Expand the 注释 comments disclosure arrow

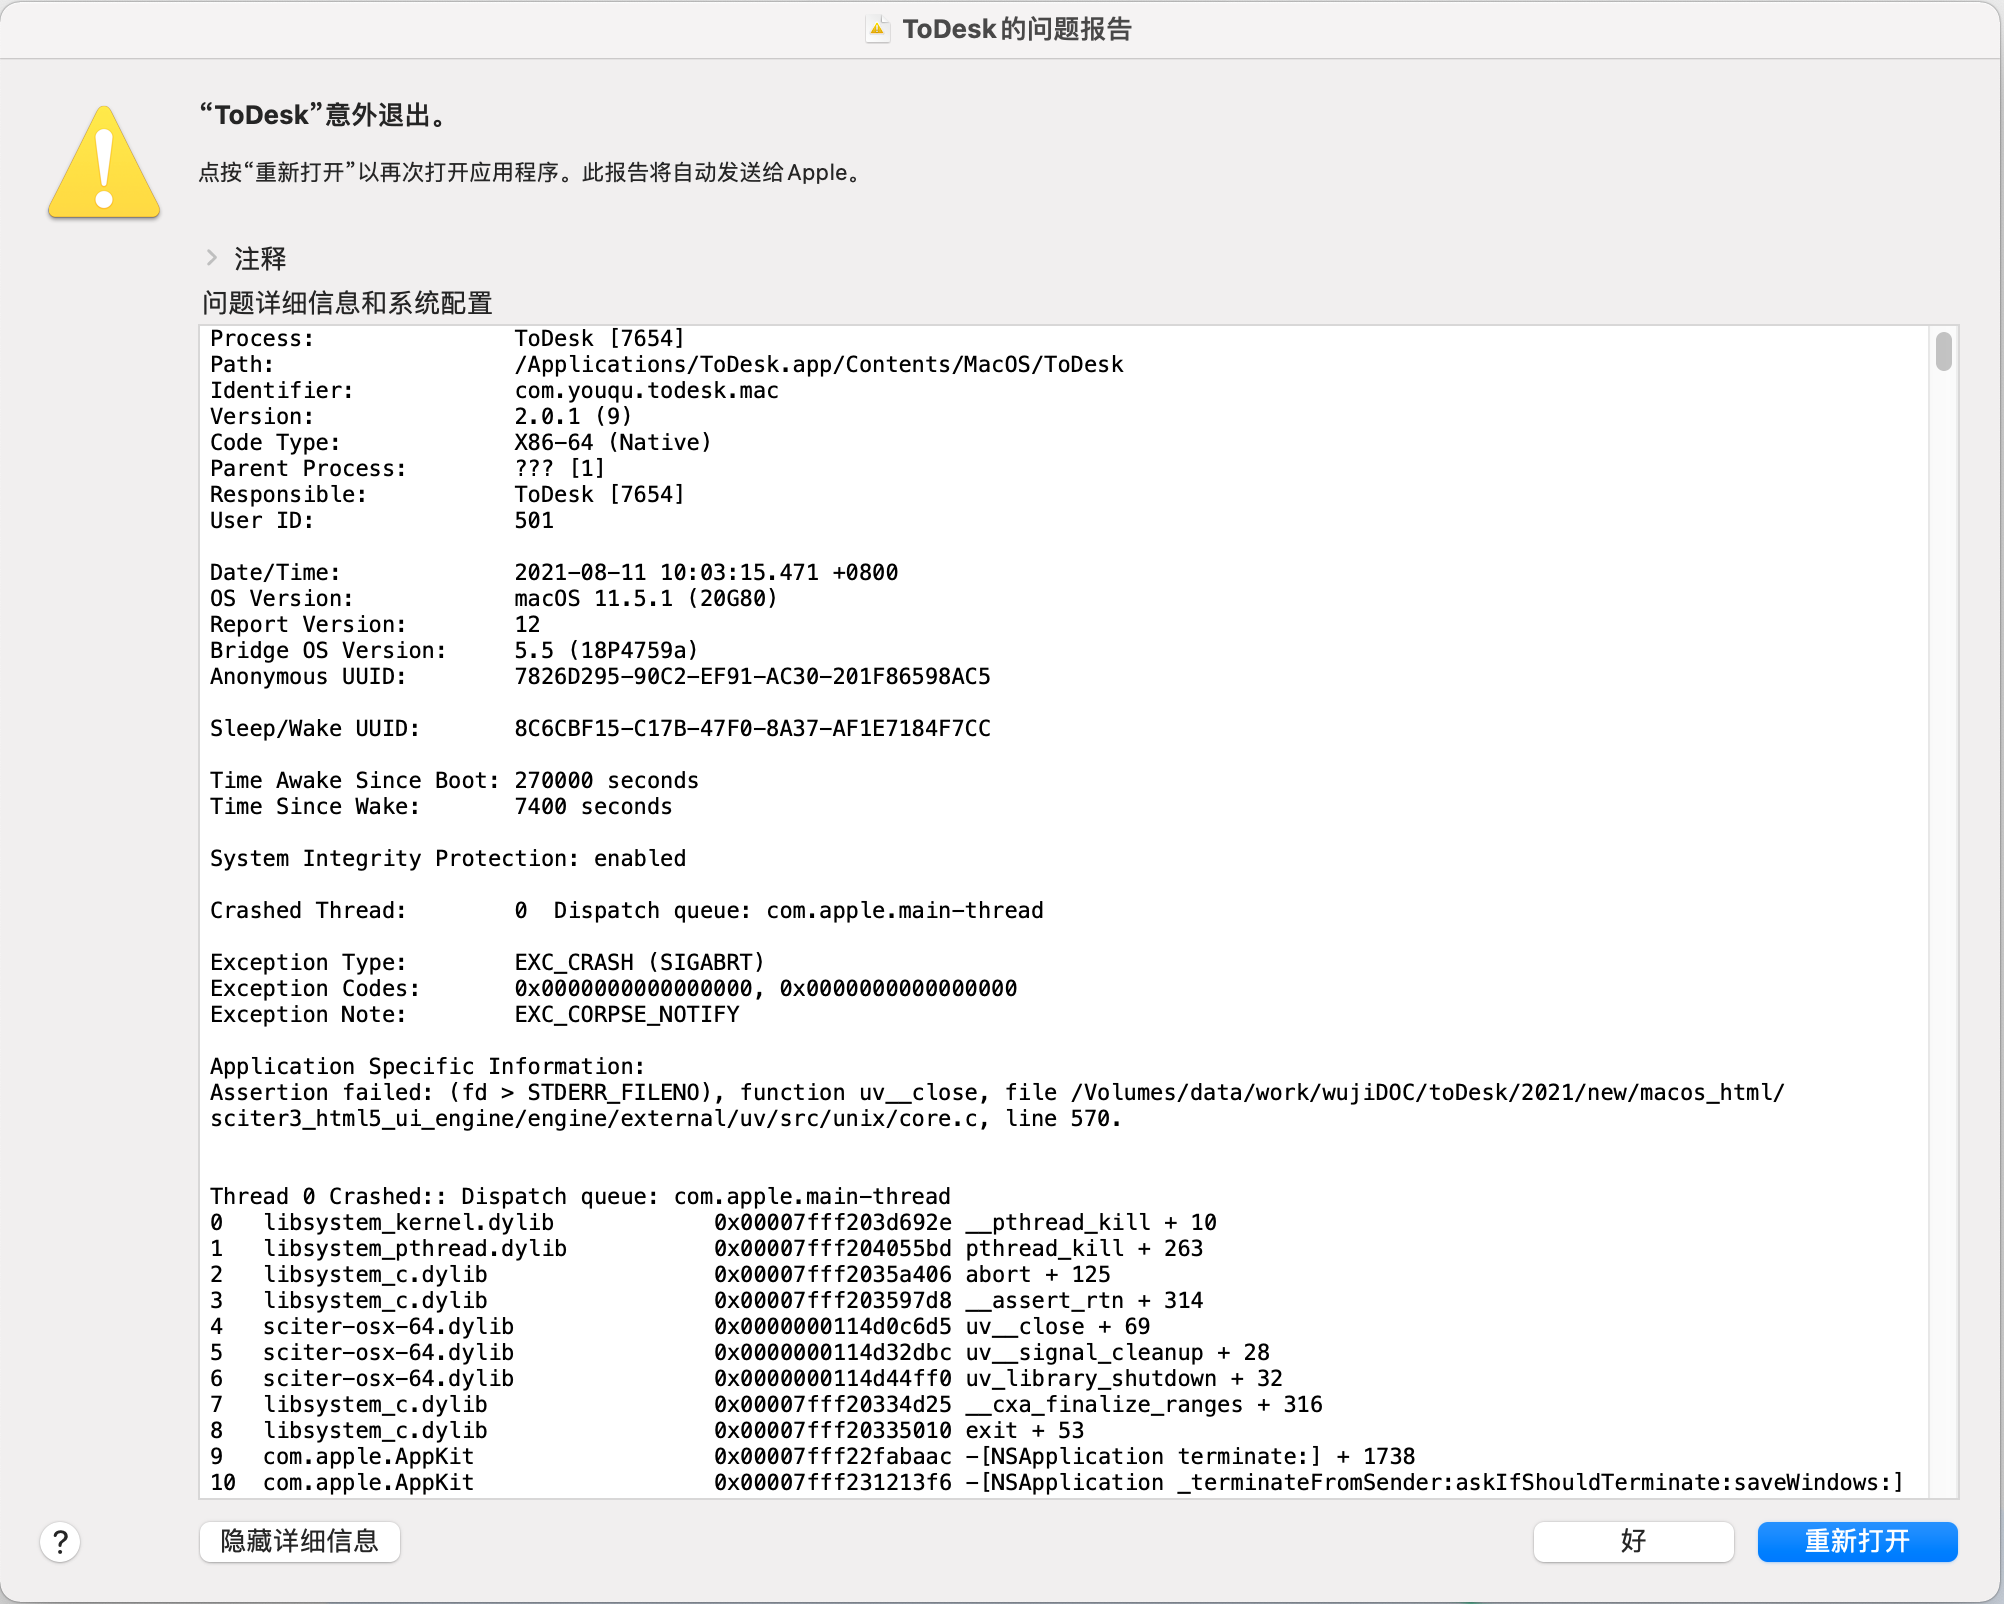212,258
